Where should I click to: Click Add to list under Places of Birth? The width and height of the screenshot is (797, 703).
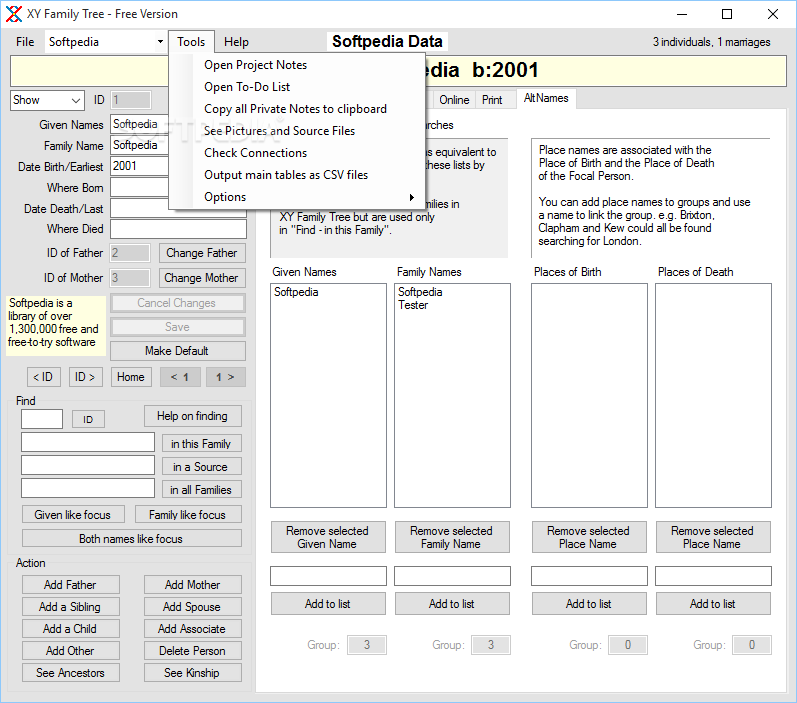[x=589, y=603]
